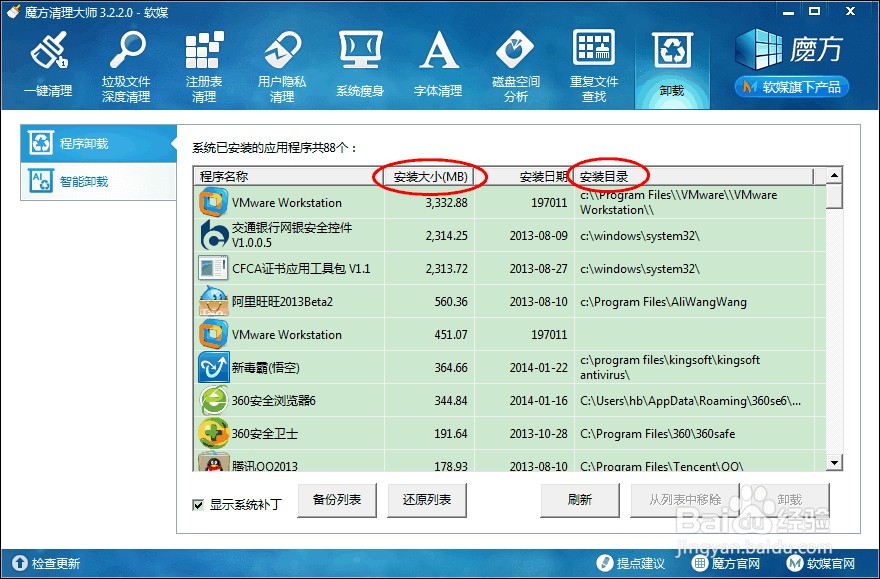Screen dimensions: 880x579
Task: Click the program list scrollbar thumb
Action: [835, 196]
